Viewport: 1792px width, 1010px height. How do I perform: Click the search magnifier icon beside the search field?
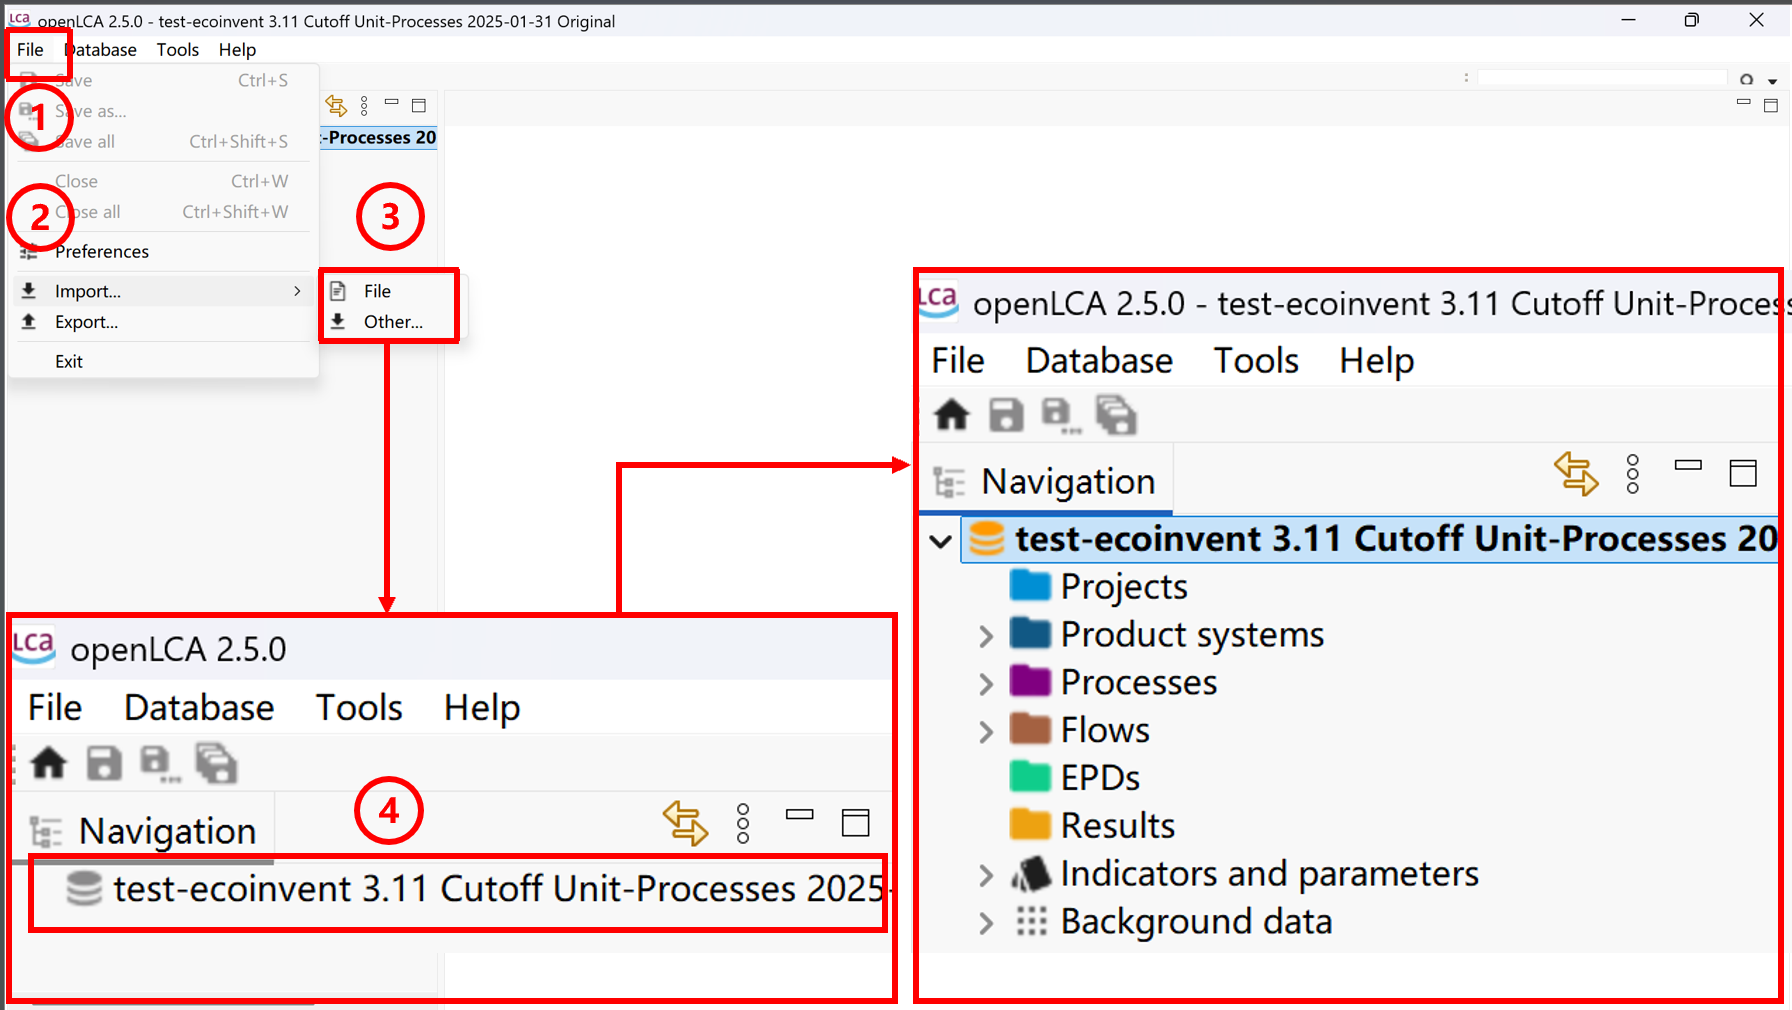pos(1746,80)
